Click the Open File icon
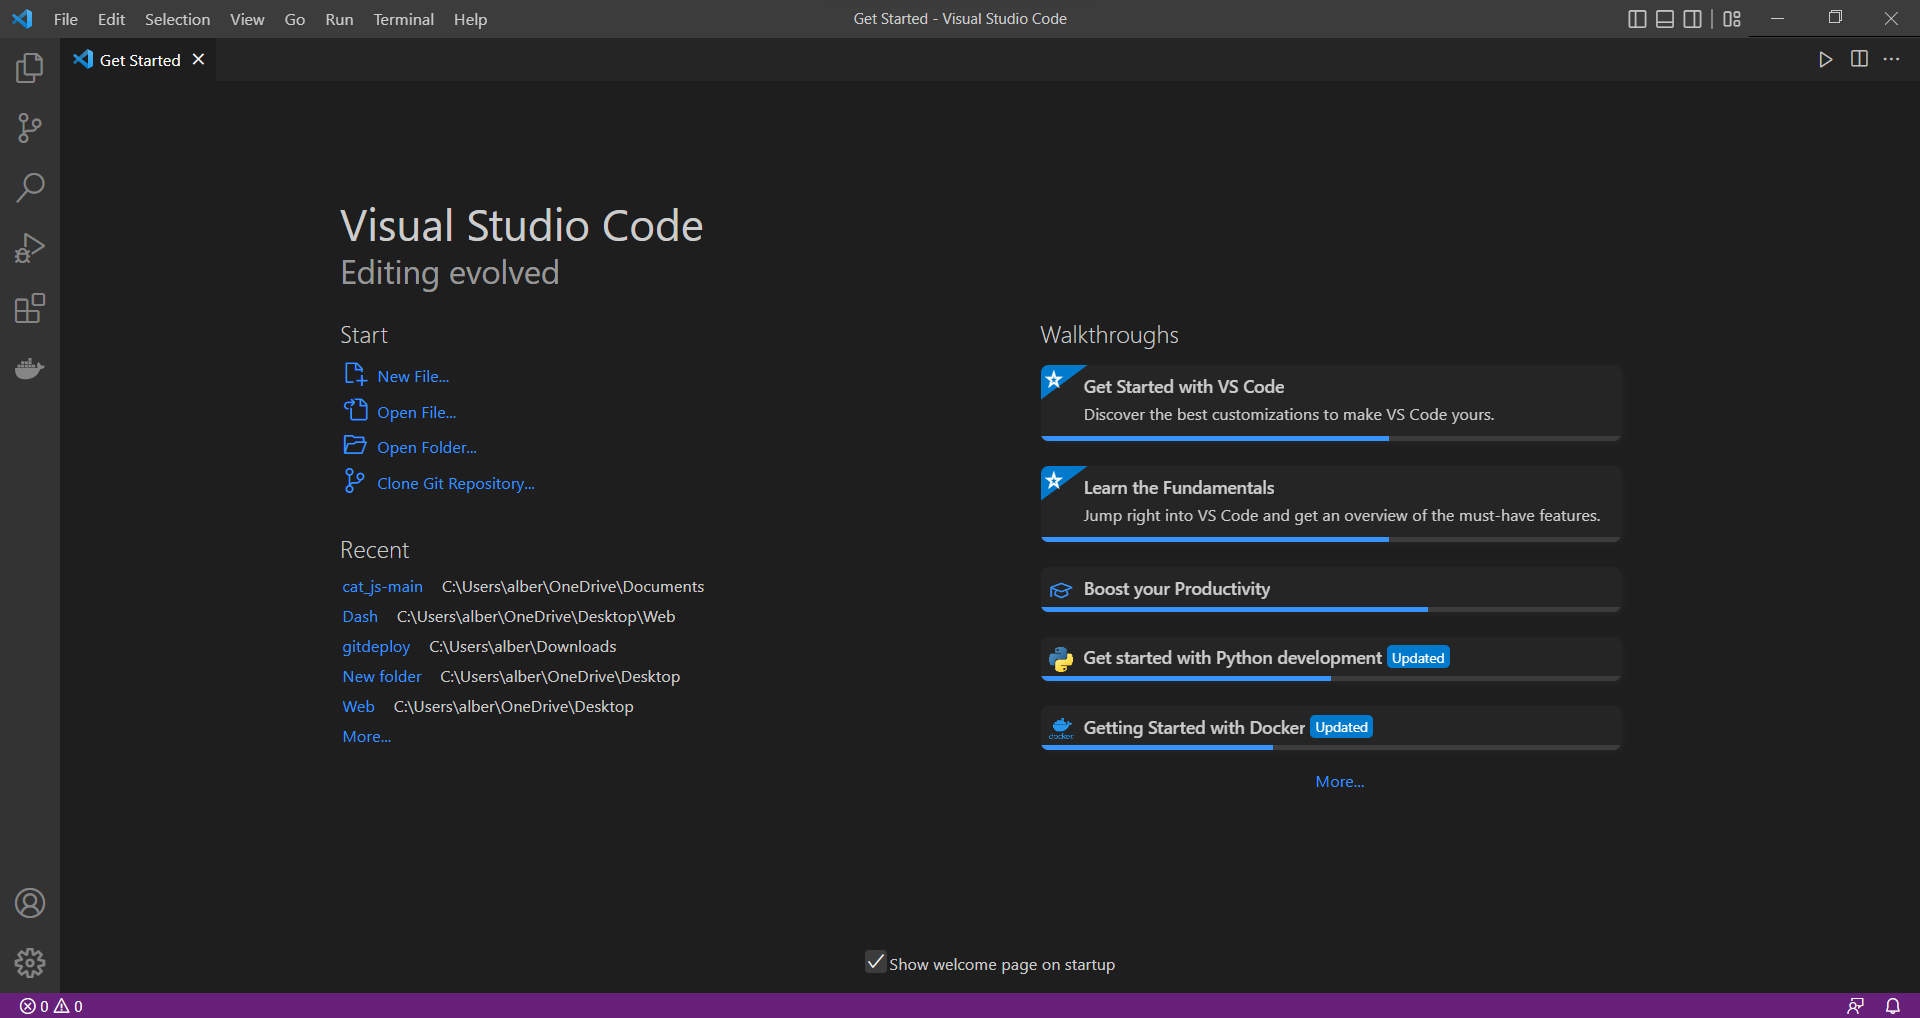Image resolution: width=1920 pixels, height=1018 pixels. tap(355, 410)
